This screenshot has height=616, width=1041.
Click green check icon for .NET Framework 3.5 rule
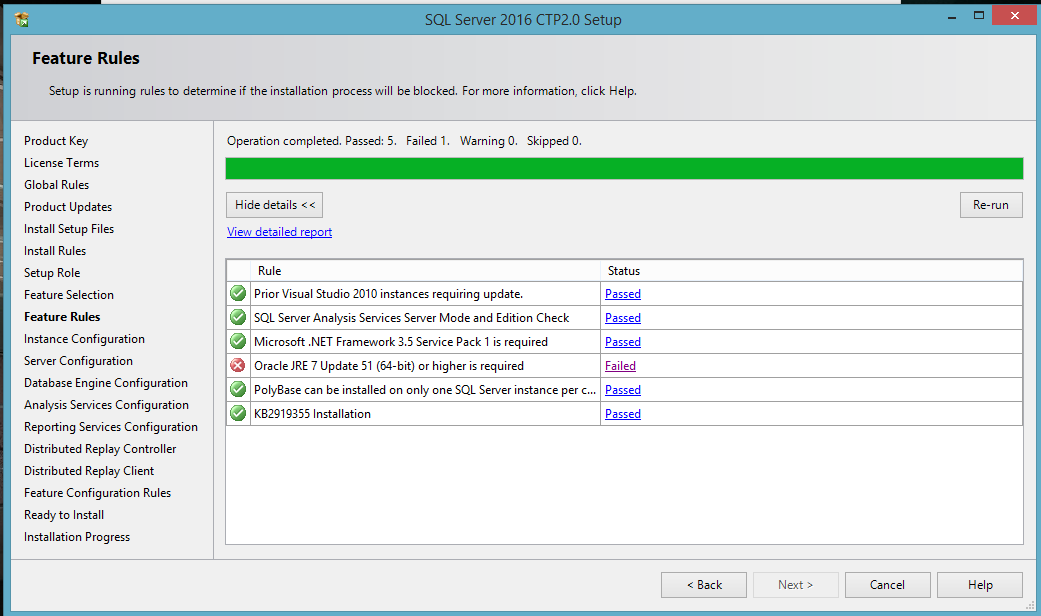click(238, 341)
